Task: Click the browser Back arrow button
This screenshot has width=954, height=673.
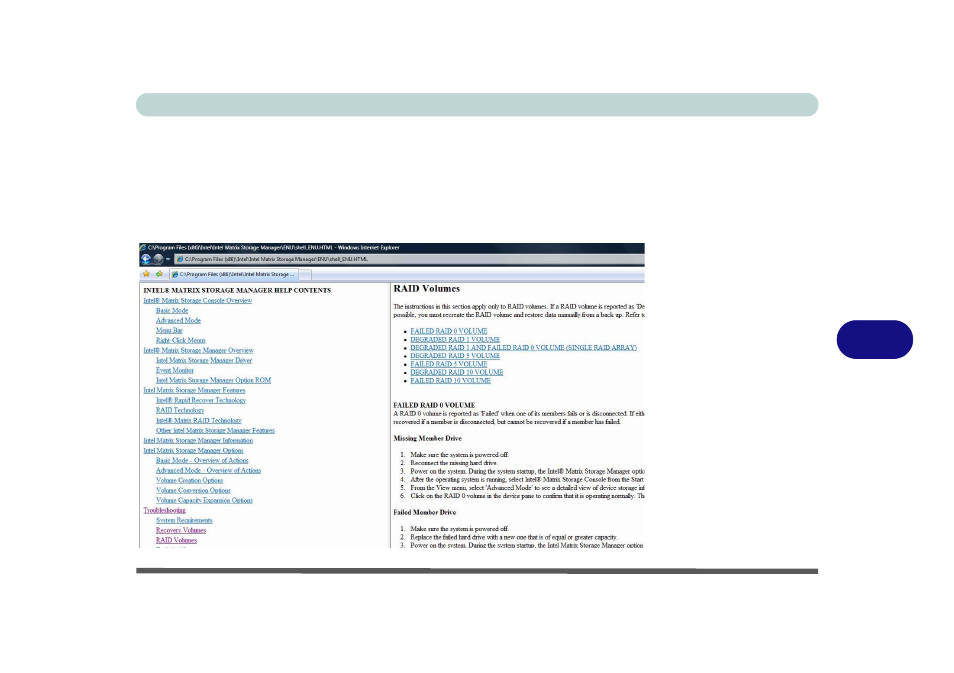Action: (146, 259)
